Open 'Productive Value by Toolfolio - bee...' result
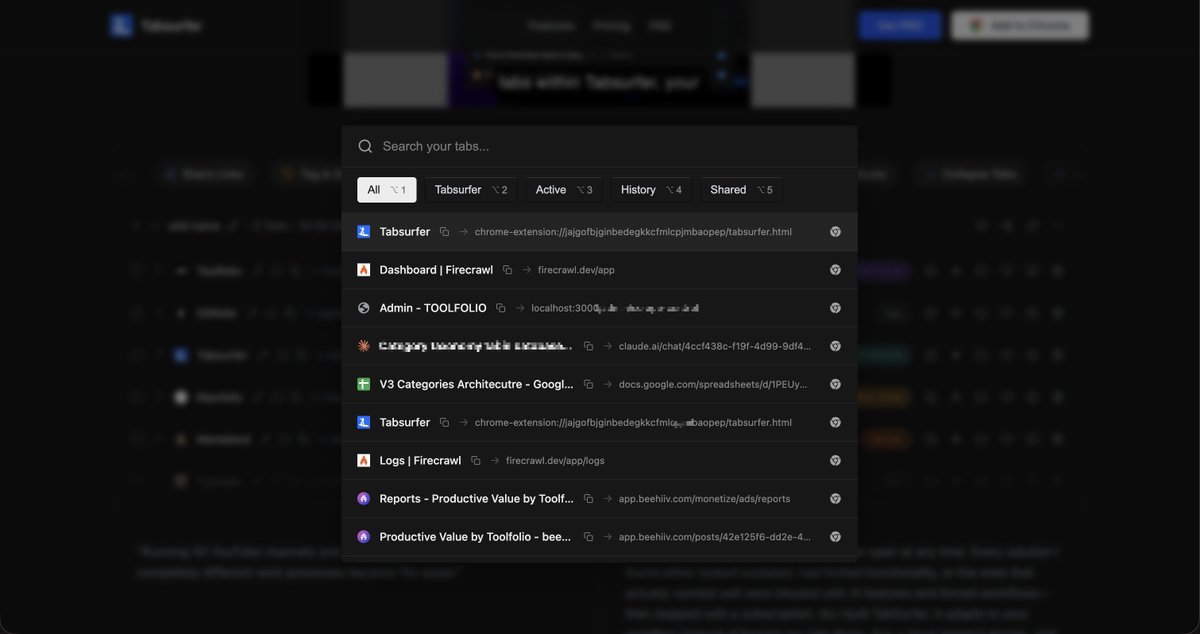The height and width of the screenshot is (634, 1200). (599, 537)
